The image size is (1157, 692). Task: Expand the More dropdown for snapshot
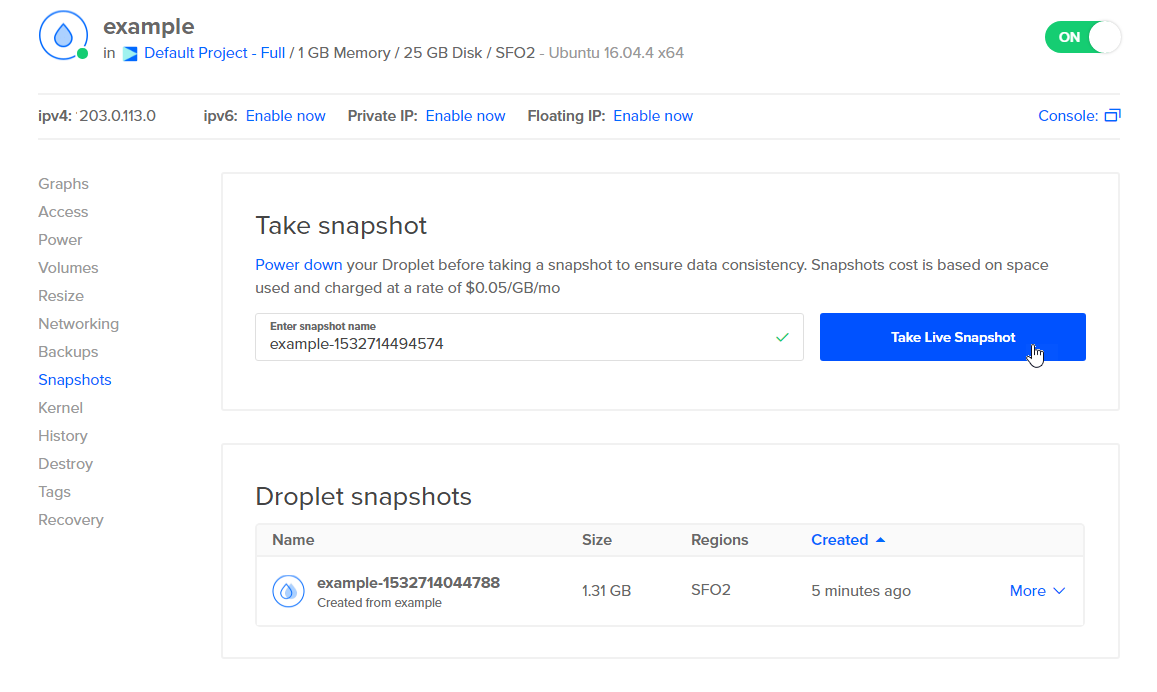[1037, 591]
